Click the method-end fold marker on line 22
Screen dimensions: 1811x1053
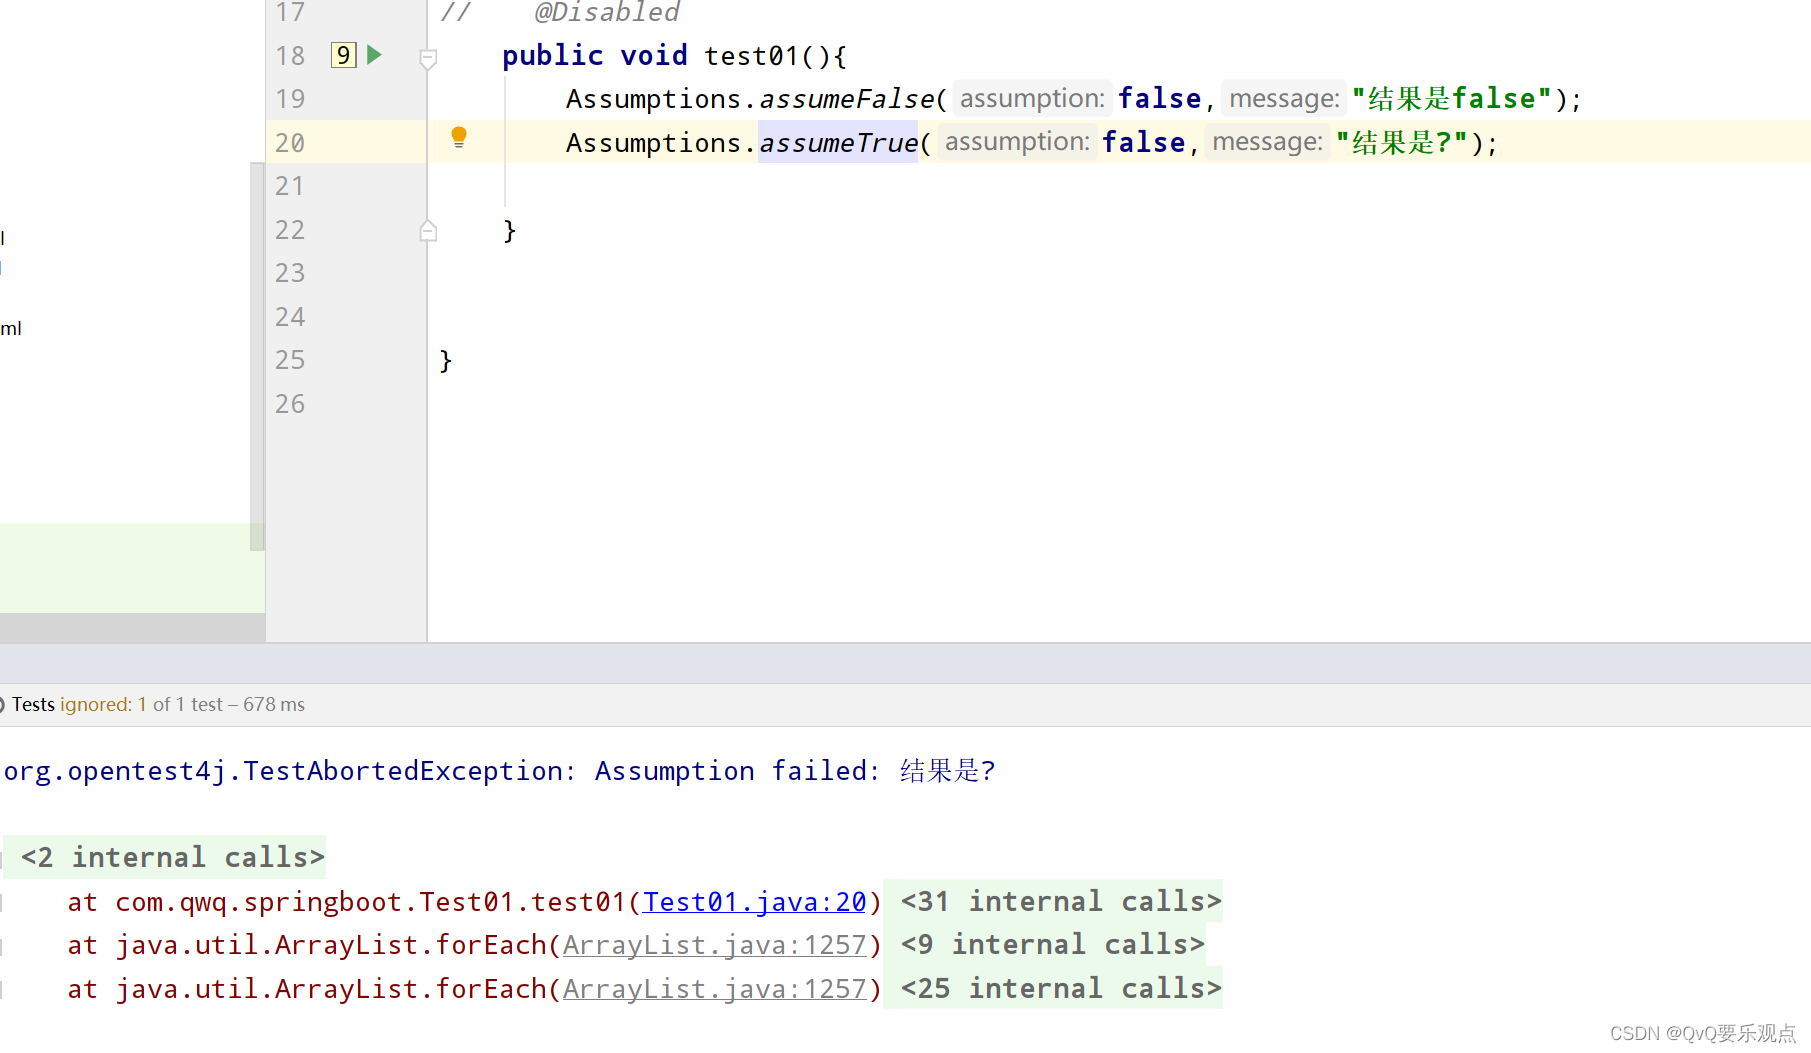[x=428, y=231]
